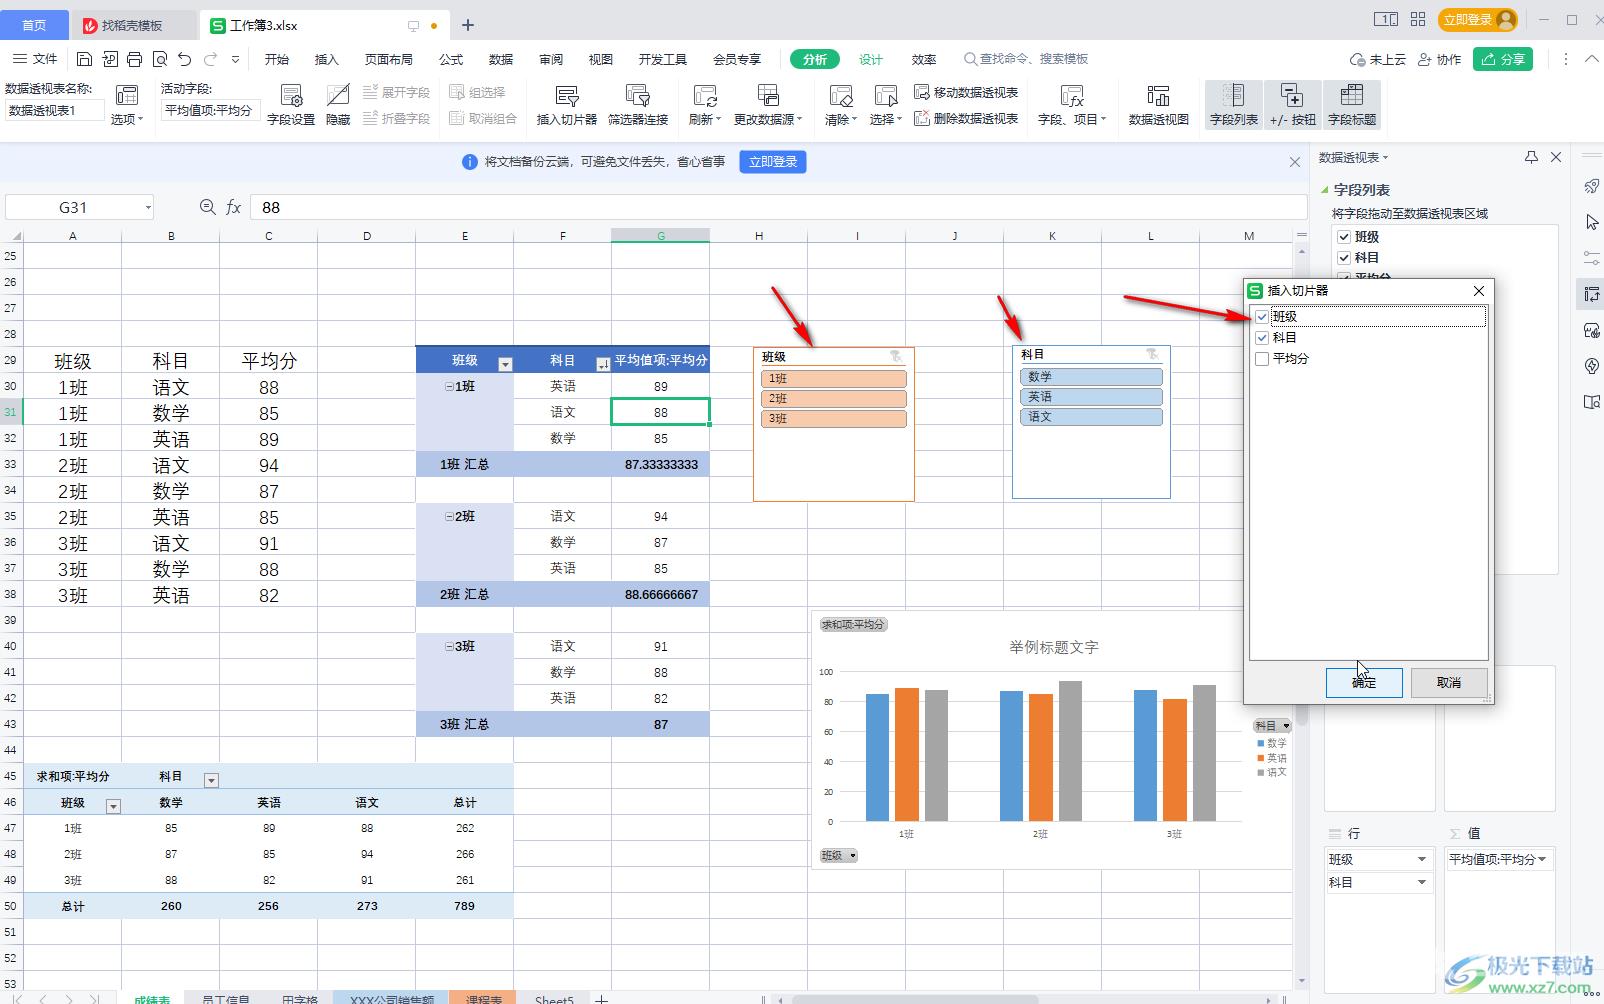Select 数学 in the 科目 slicer
1604x1004 pixels.
(1091, 377)
